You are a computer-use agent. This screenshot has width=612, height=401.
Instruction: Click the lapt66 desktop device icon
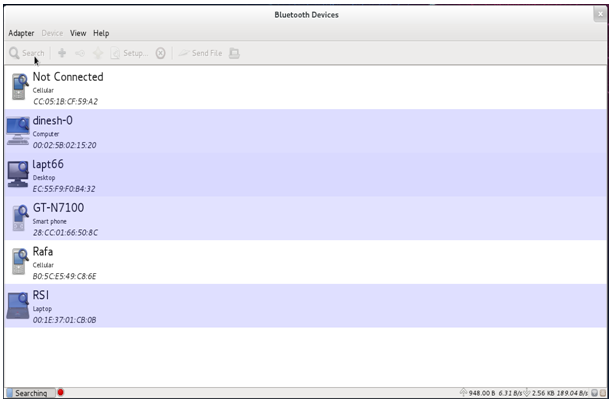18,174
